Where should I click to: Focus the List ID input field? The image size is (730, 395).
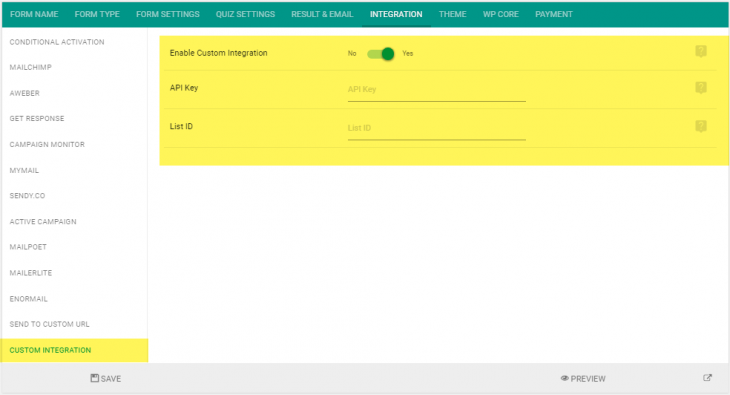click(437, 129)
